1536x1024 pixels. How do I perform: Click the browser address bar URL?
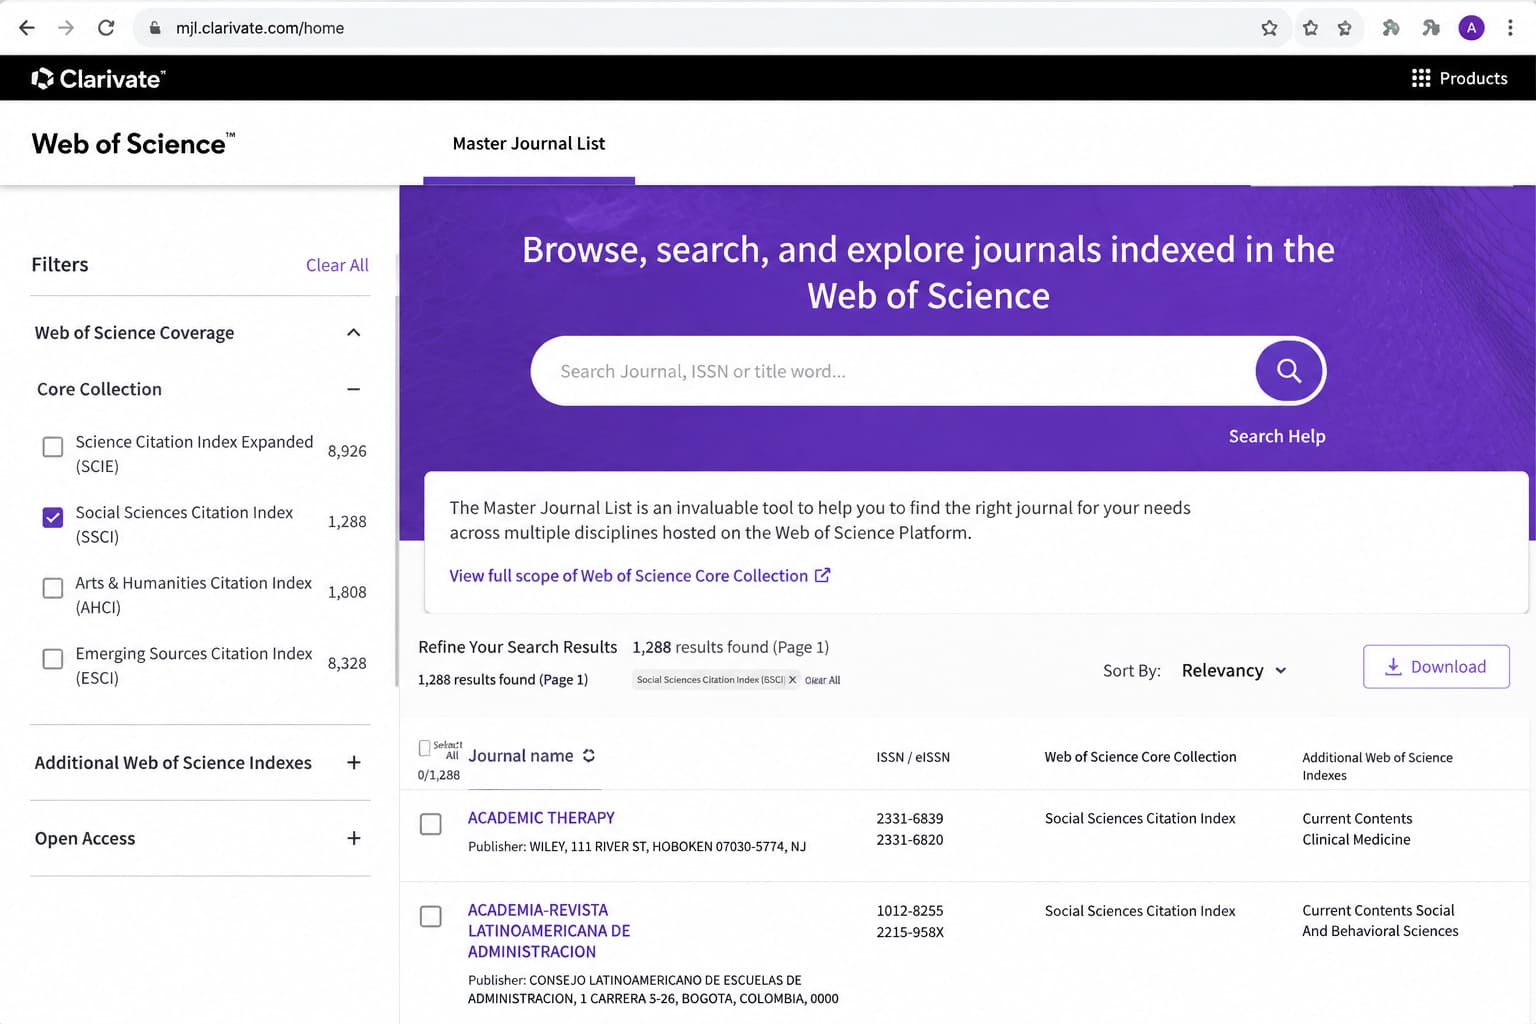[x=260, y=28]
